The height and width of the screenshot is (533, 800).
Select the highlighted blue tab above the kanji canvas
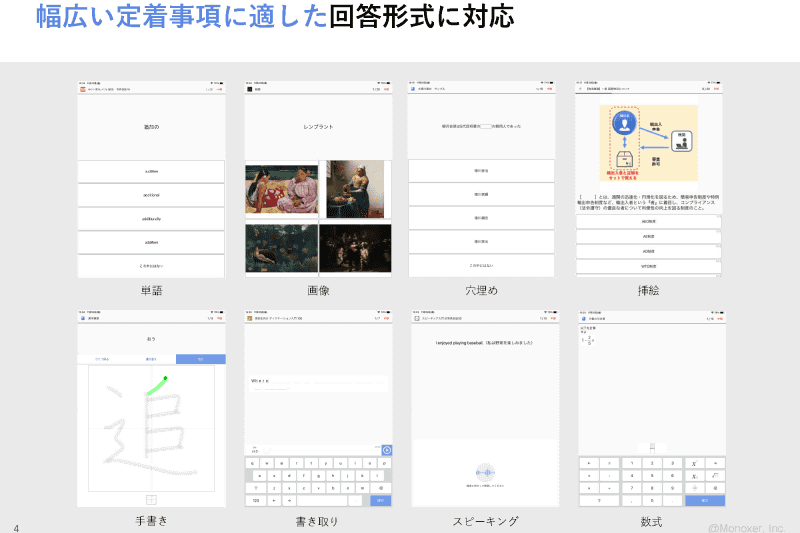coord(200,358)
